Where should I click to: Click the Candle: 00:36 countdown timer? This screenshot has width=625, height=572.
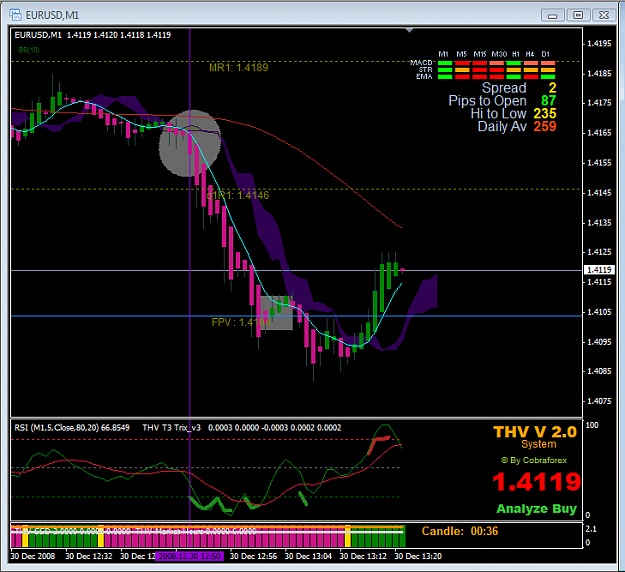coord(460,531)
